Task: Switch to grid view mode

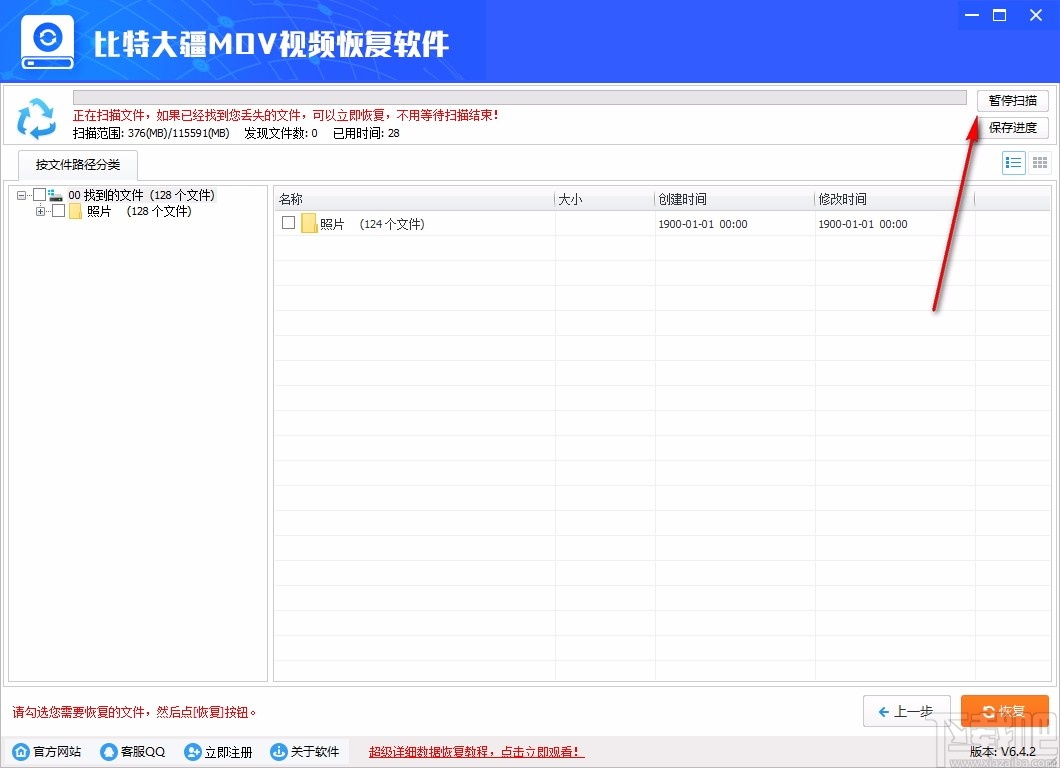Action: coord(1039,162)
